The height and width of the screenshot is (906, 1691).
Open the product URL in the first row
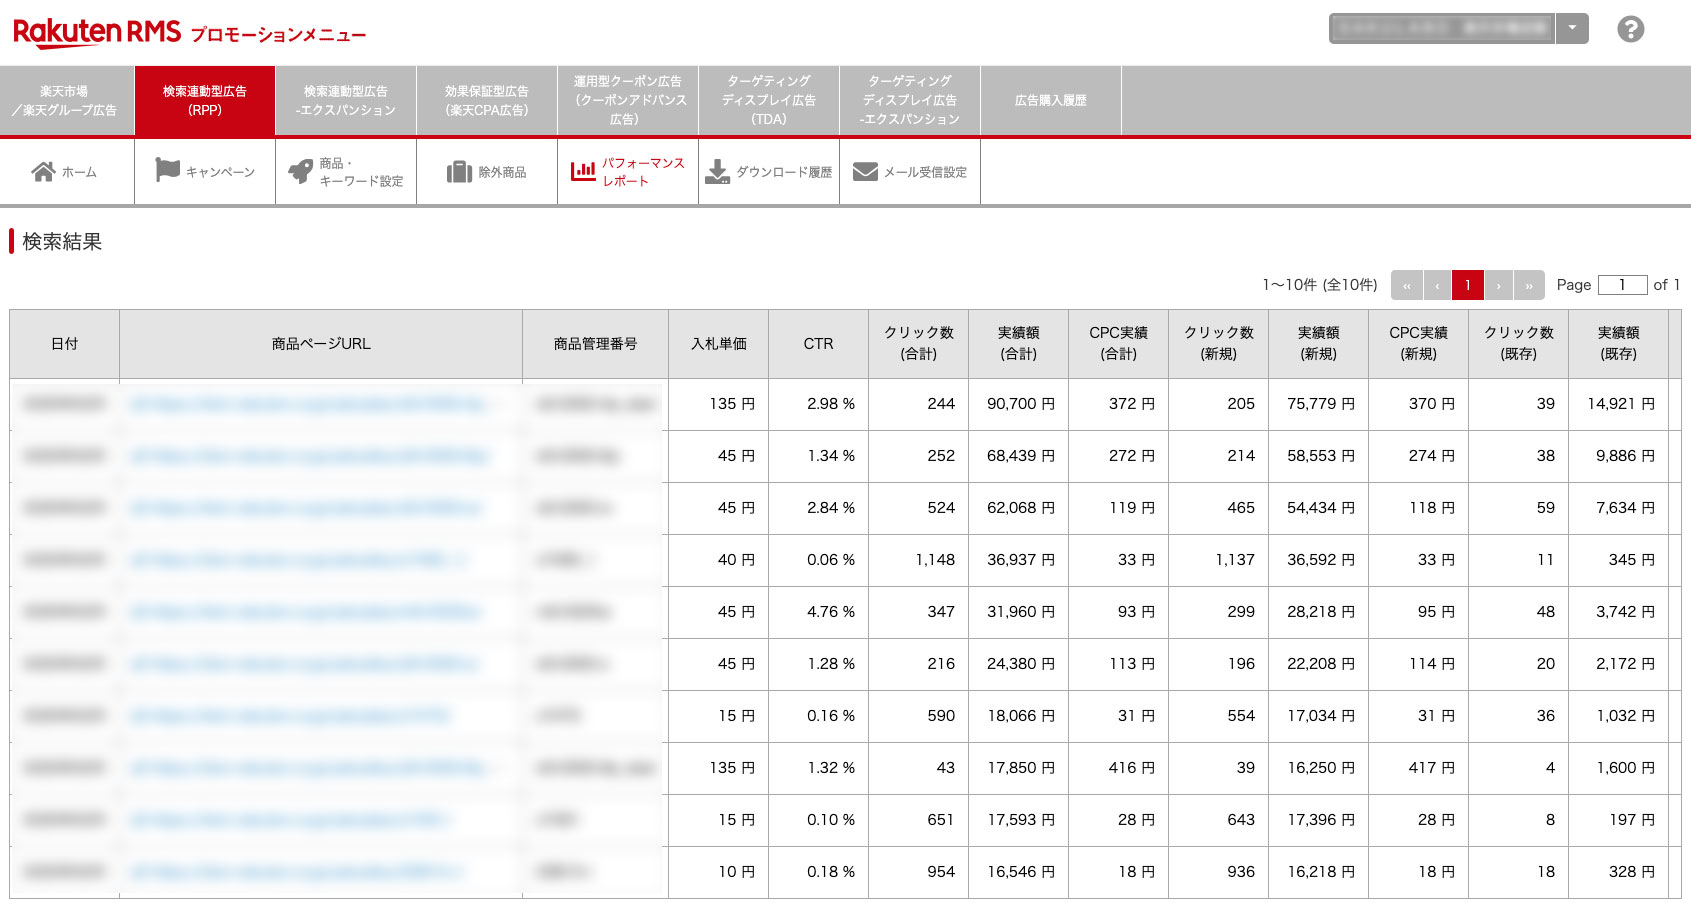[x=310, y=404]
